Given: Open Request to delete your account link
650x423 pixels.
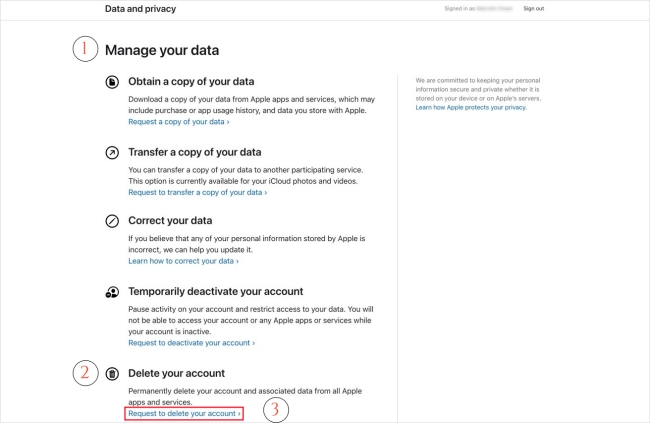Looking at the screenshot, I should coord(184,413).
